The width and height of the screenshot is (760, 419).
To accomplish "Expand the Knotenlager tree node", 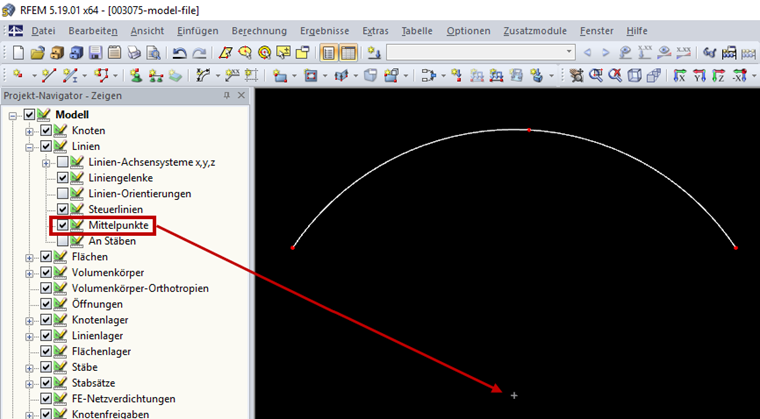I will pyautogui.click(x=29, y=320).
